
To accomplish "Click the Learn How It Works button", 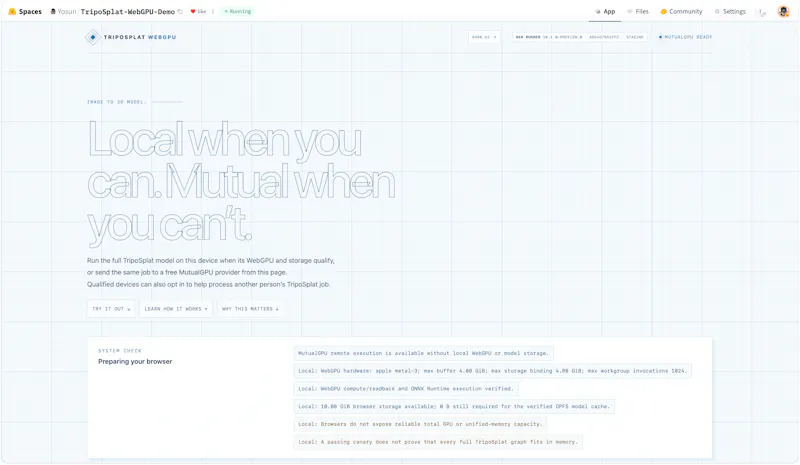I will [x=176, y=309].
